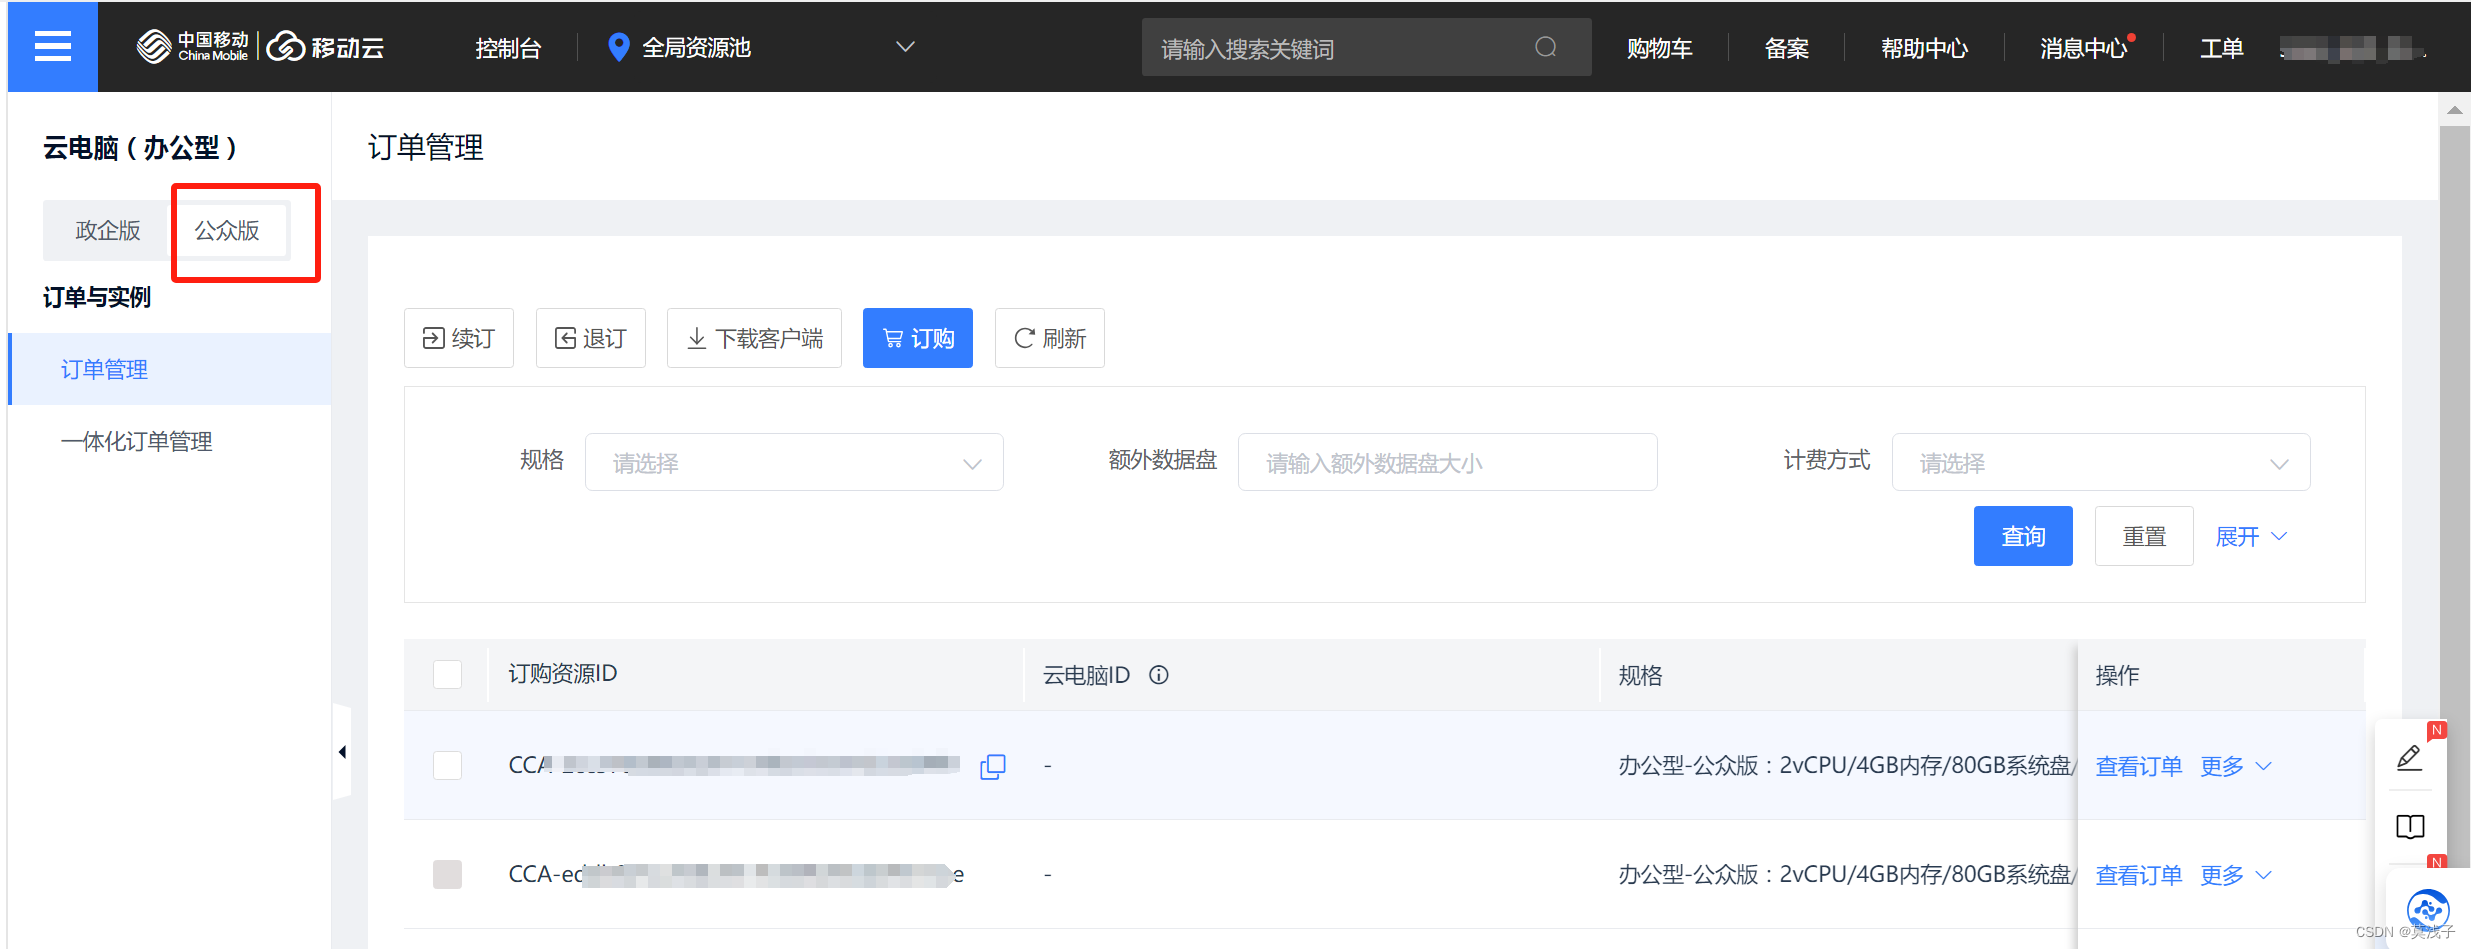
Task: Open 消息中心 notifications
Action: [x=2084, y=47]
